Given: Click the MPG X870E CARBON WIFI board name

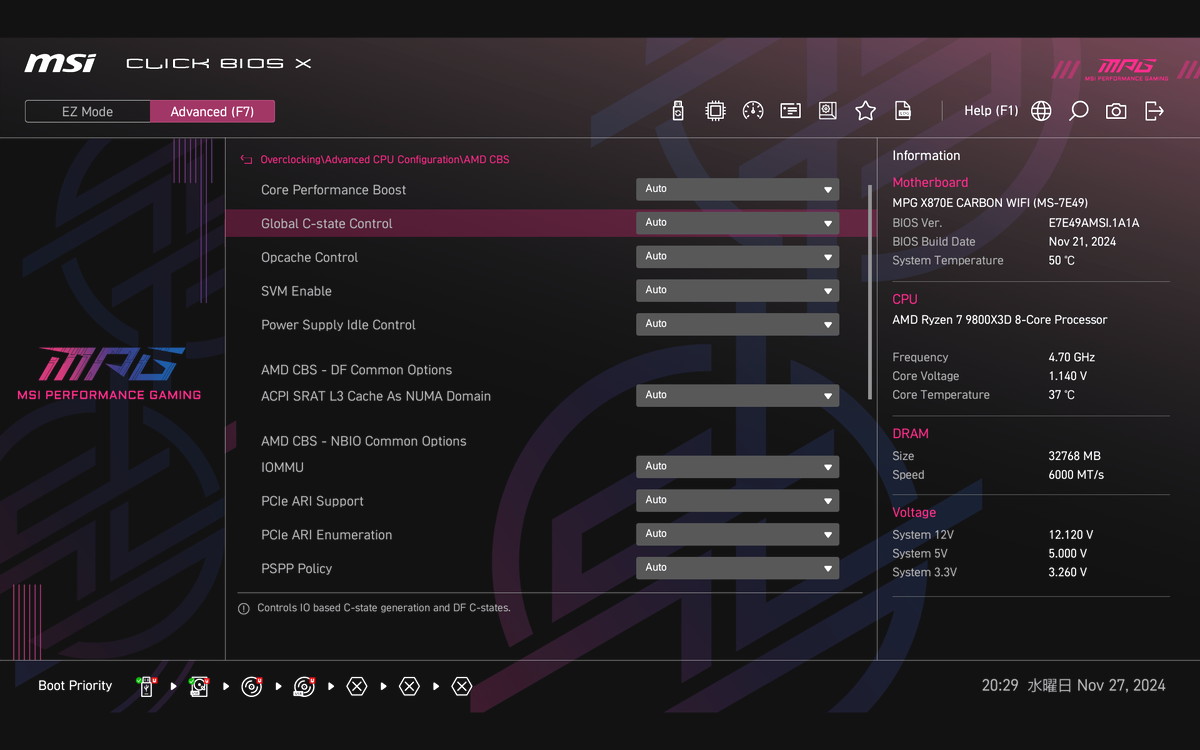Looking at the screenshot, I should coord(990,203).
